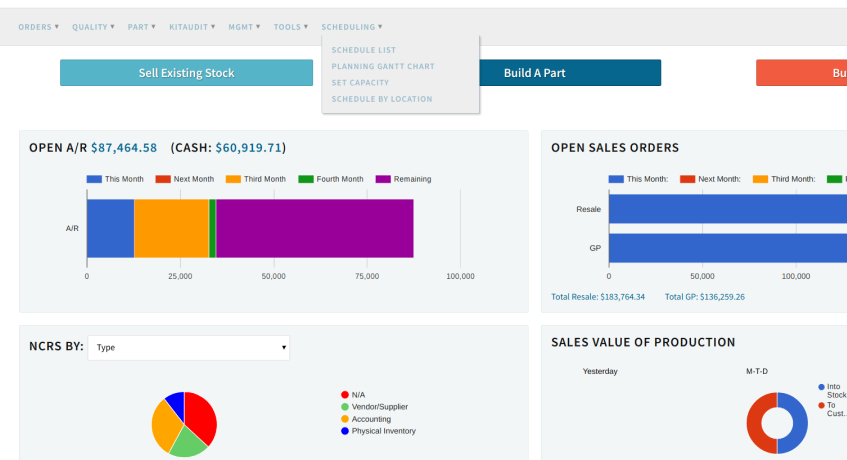Viewport: 847px width, 460px height.
Task: Open the Part menu
Action: point(141,27)
